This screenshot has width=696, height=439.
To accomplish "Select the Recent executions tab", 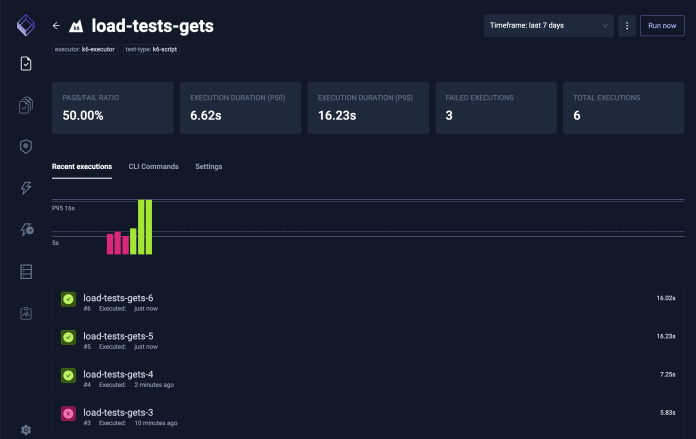I will tap(81, 166).
